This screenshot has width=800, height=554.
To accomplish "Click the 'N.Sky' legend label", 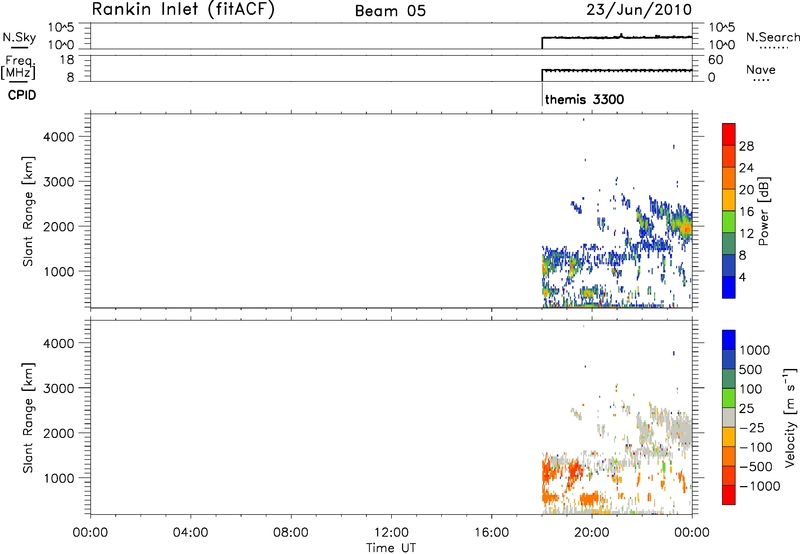I will pos(19,37).
